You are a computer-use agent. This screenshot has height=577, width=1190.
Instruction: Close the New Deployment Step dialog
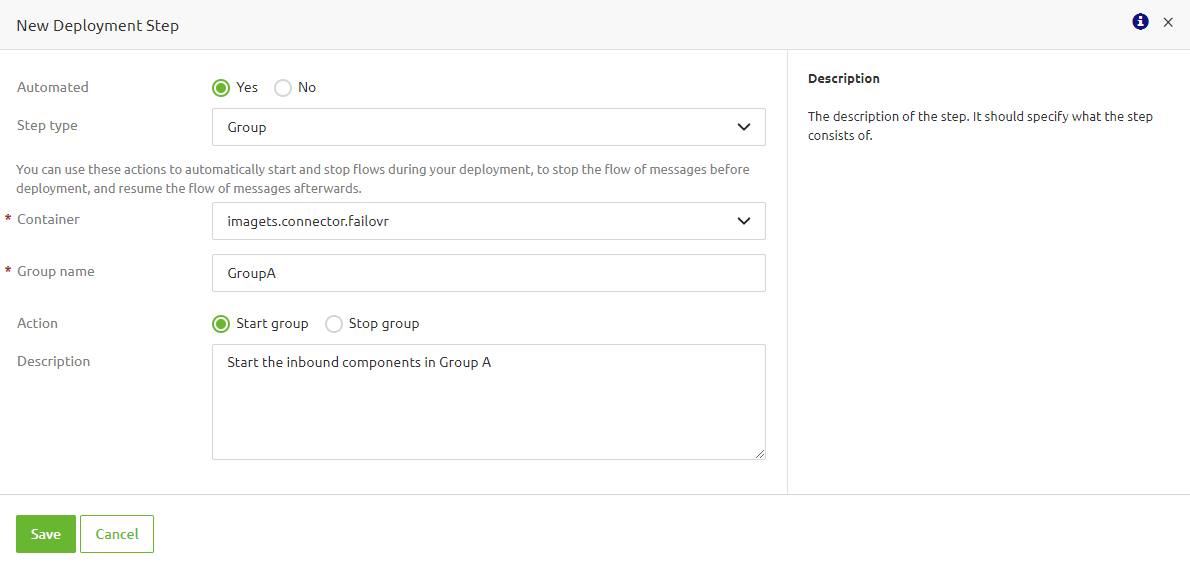pos(1168,22)
